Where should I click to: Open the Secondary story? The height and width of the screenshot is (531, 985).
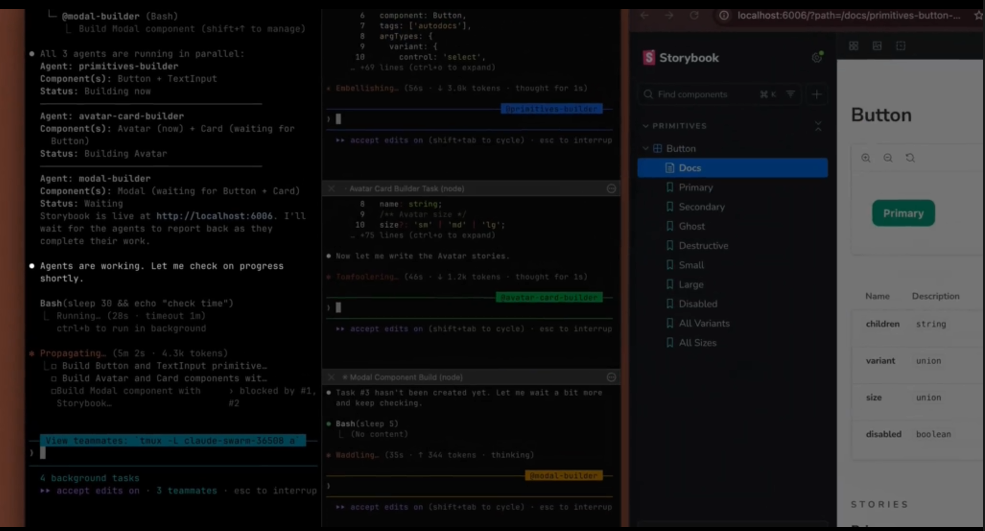(x=701, y=207)
